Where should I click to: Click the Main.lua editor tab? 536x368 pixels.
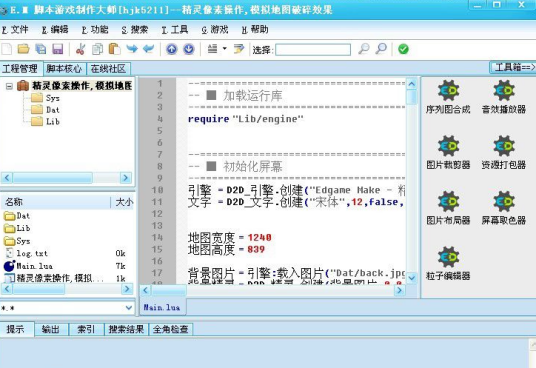(162, 307)
